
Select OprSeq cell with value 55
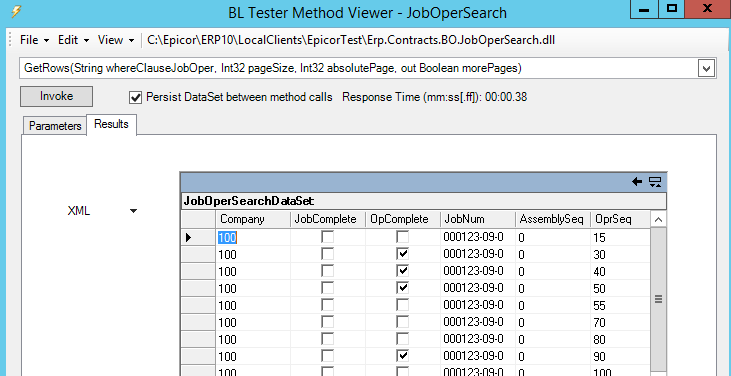click(x=620, y=305)
